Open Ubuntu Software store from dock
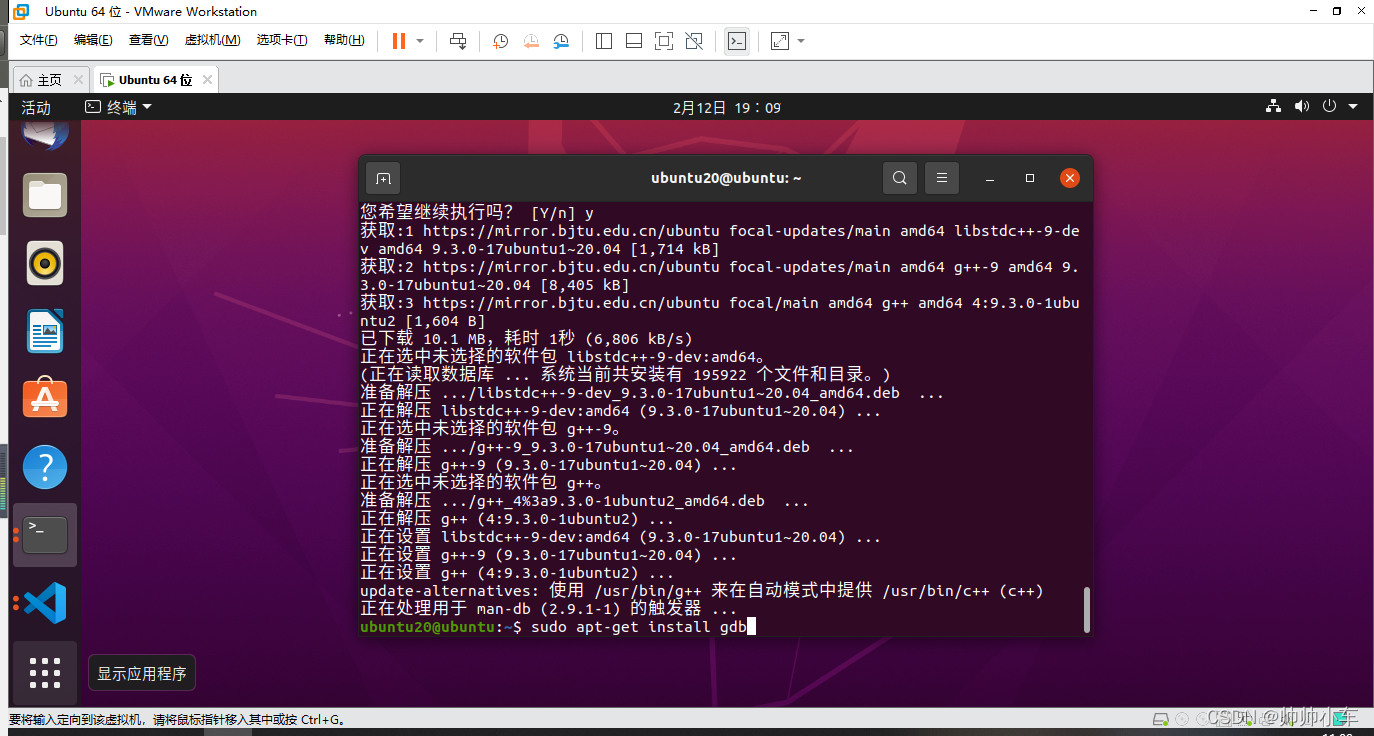The width and height of the screenshot is (1374, 736). 45,399
